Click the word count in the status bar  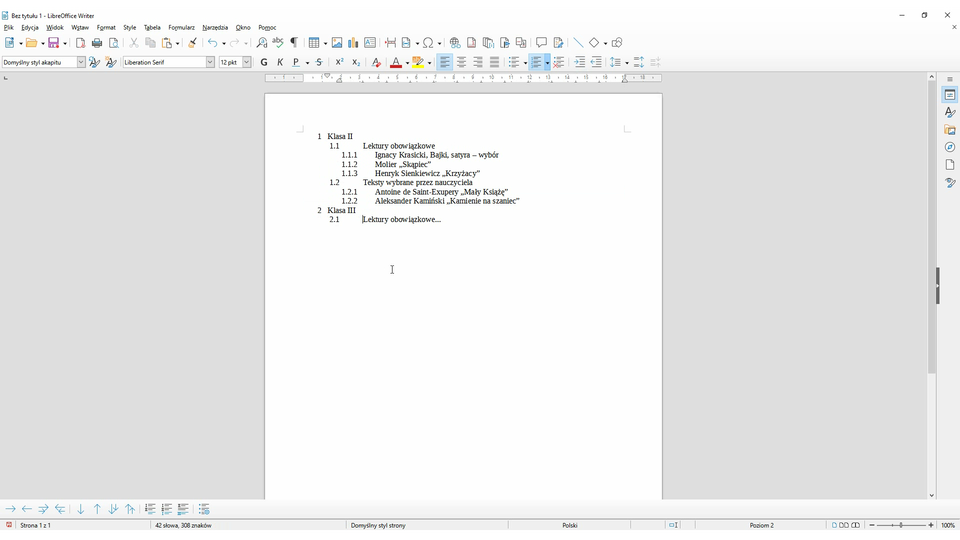[183, 525]
